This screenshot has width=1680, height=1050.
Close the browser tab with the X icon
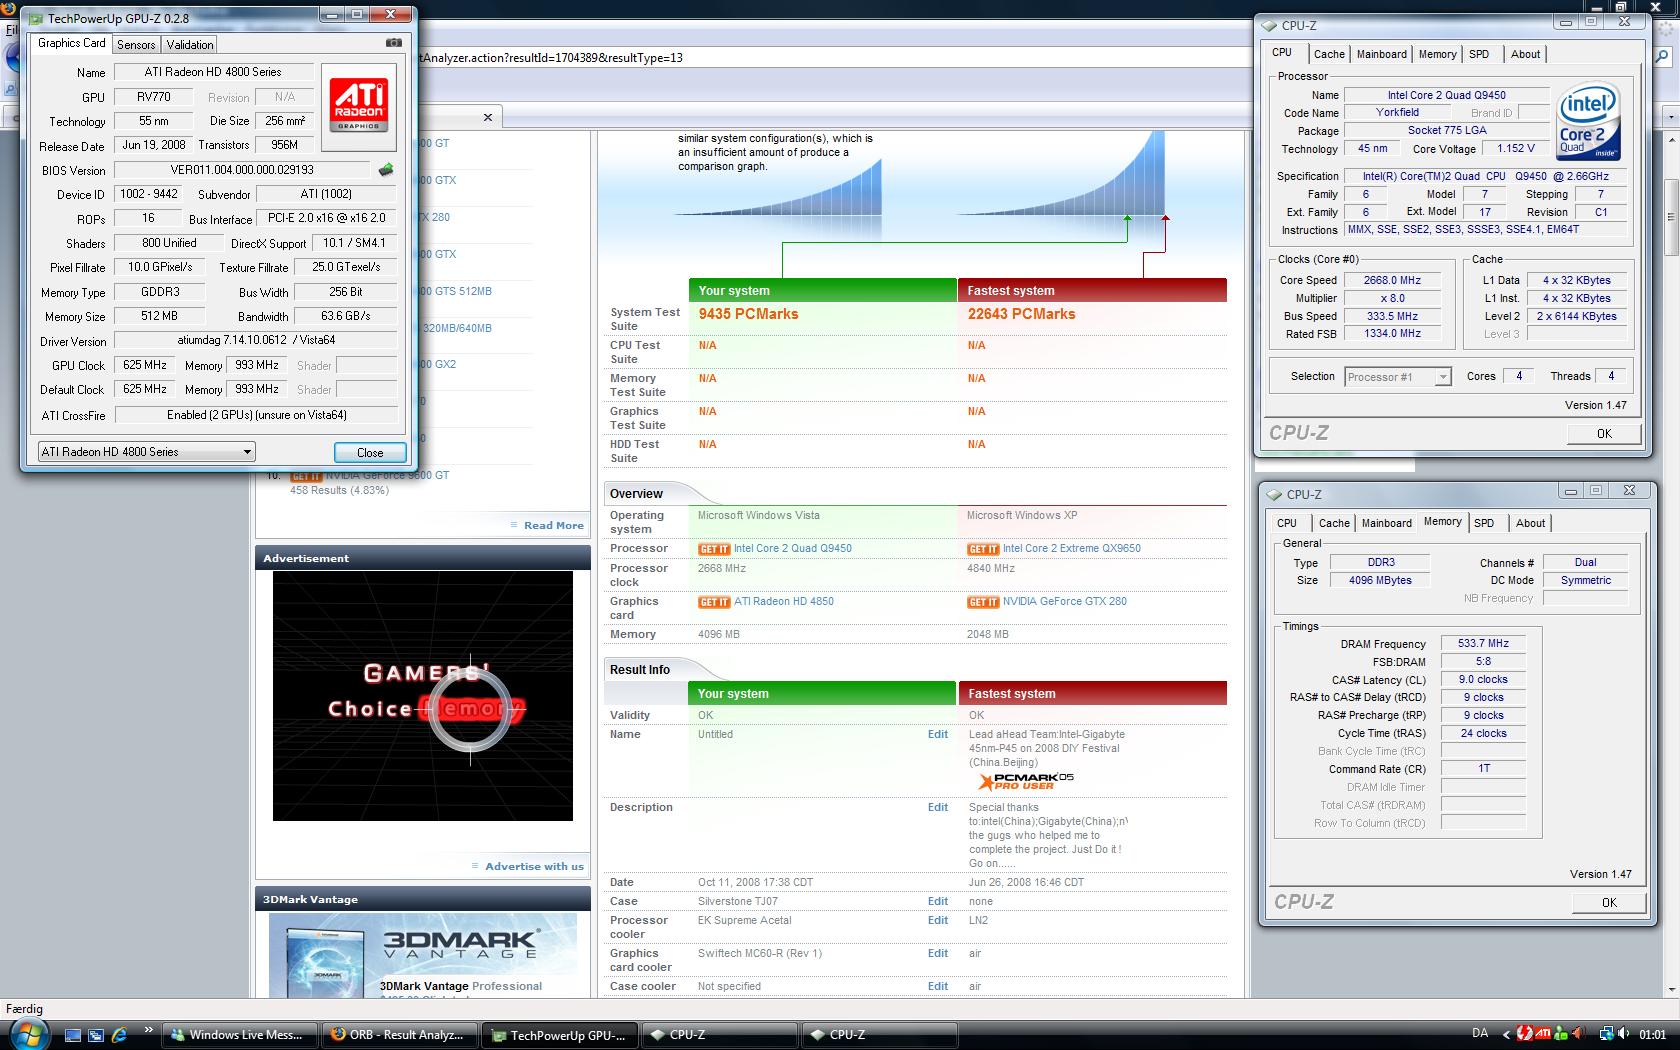488,117
